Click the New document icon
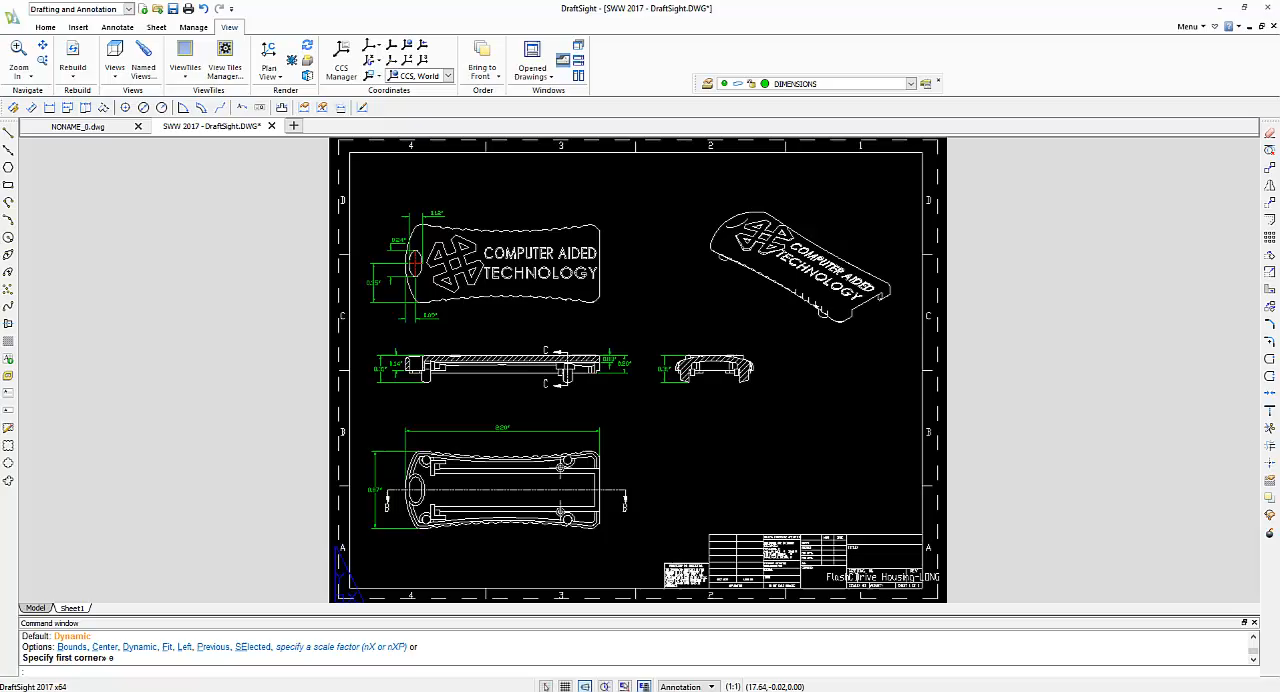Screen dimensions: 1280x692 (143, 9)
